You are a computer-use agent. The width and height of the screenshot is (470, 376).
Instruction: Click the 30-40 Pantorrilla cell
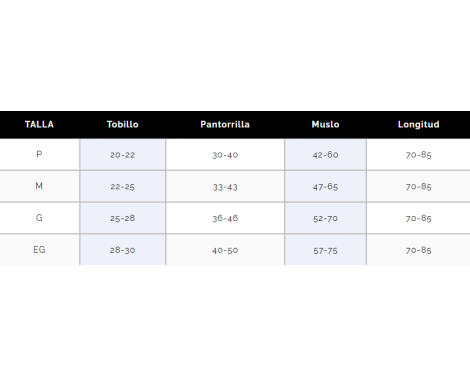225,155
